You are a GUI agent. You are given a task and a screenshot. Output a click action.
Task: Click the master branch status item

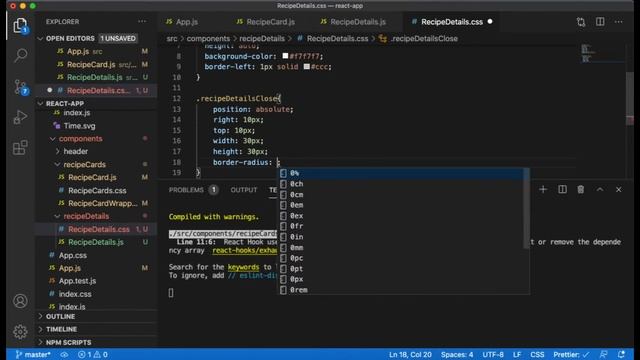pos(33,354)
